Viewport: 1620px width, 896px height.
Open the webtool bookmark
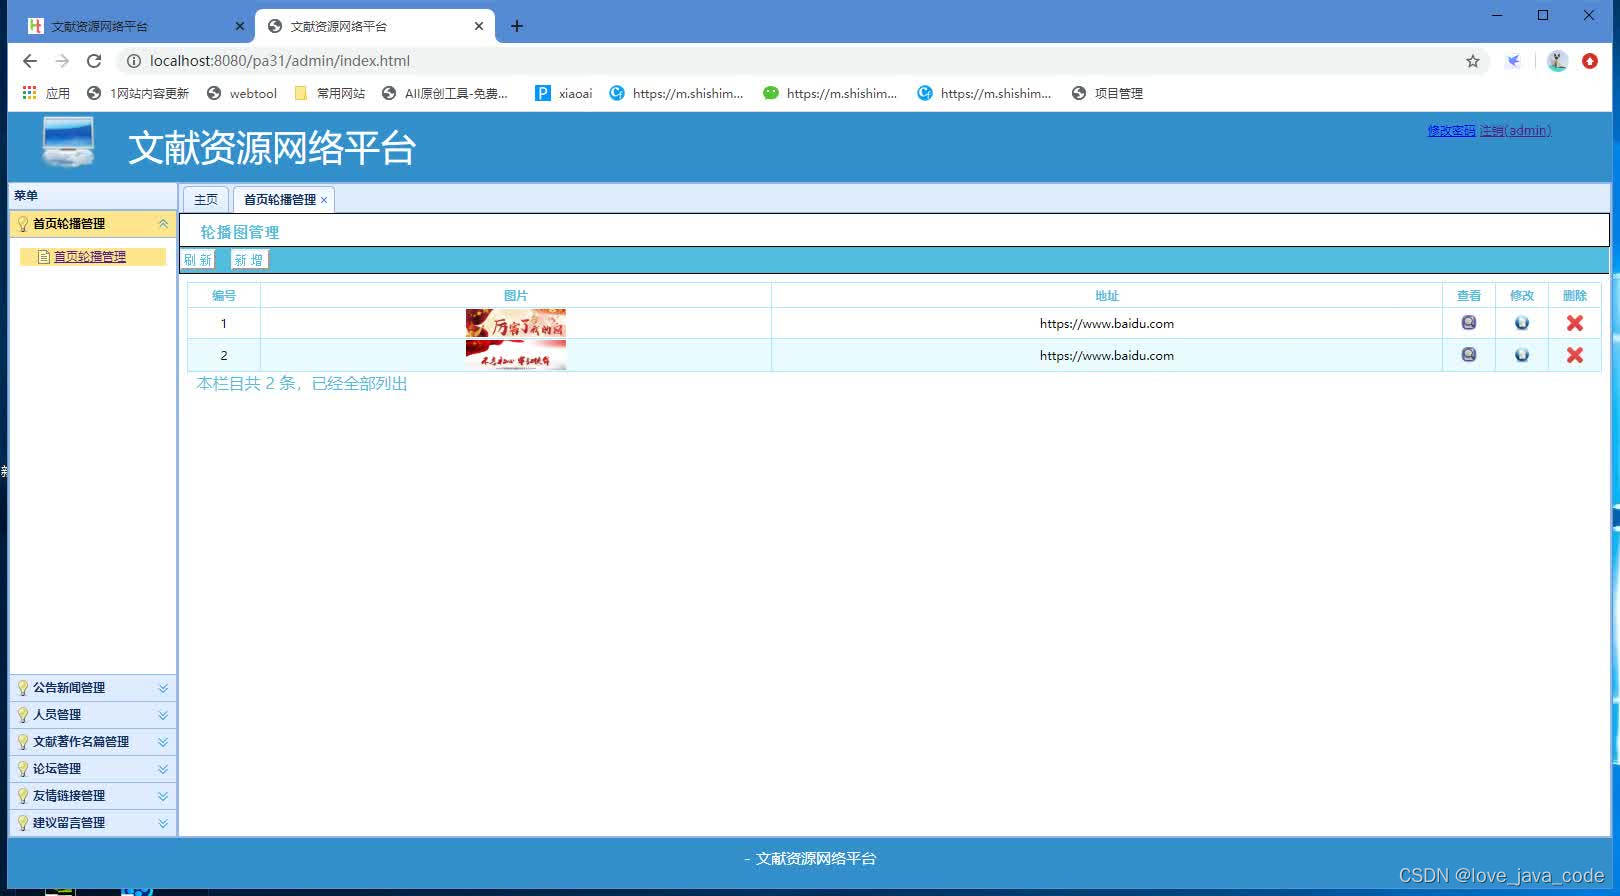point(242,93)
